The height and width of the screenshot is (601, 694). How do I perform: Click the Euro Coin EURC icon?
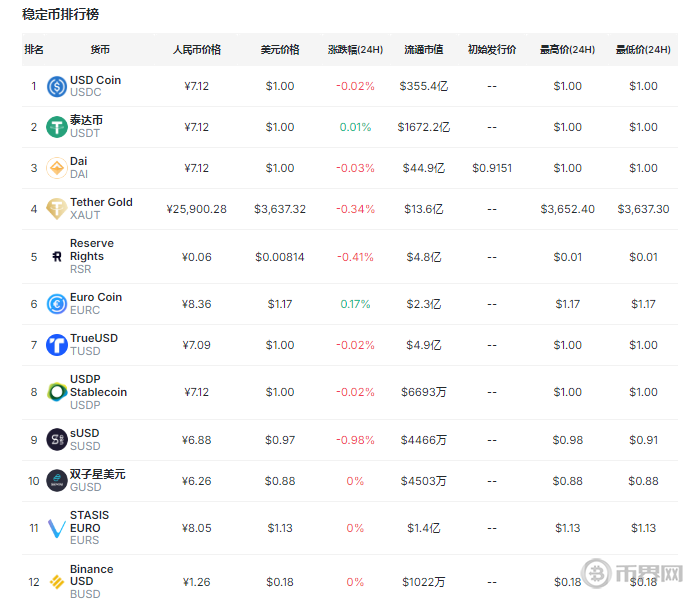[56, 304]
